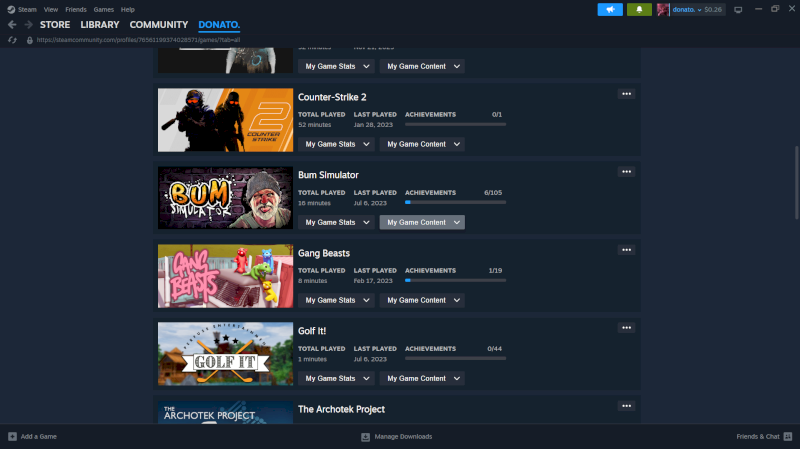Click the Golf It game thumbnail
This screenshot has width=800, height=449.
pyautogui.click(x=226, y=354)
